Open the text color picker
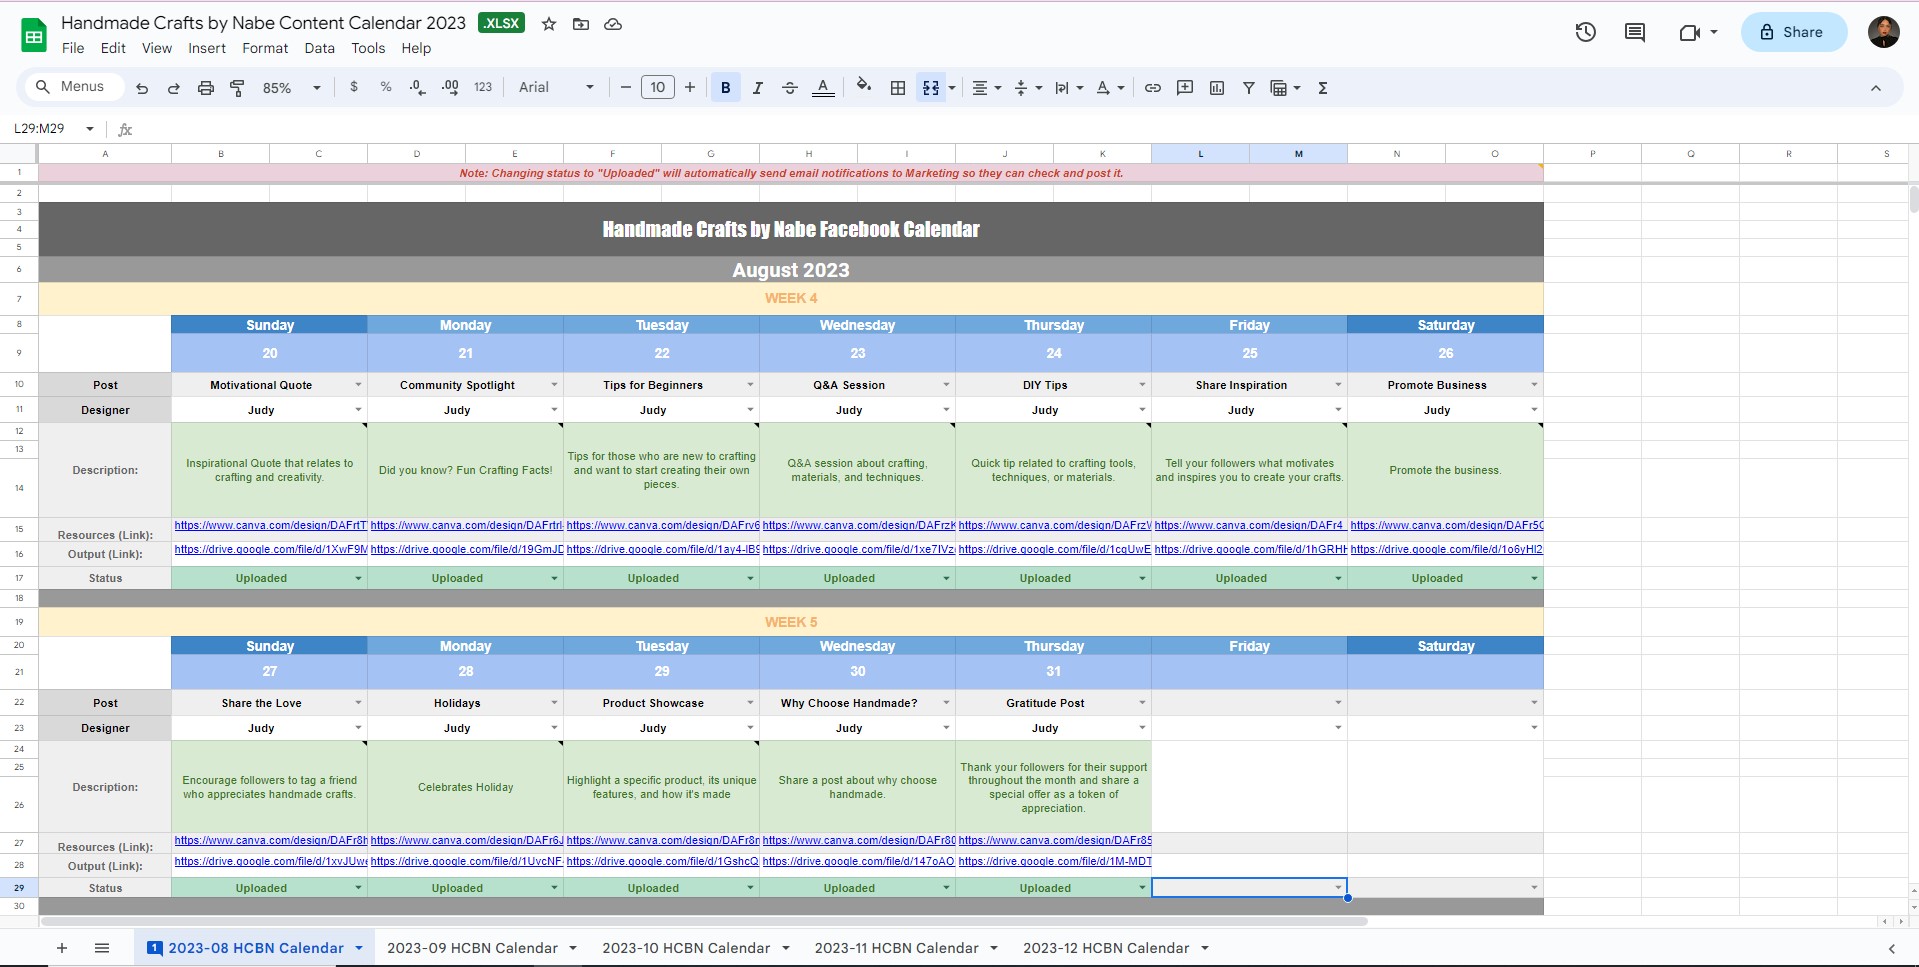Viewport: 1919px width, 967px height. tap(823, 88)
